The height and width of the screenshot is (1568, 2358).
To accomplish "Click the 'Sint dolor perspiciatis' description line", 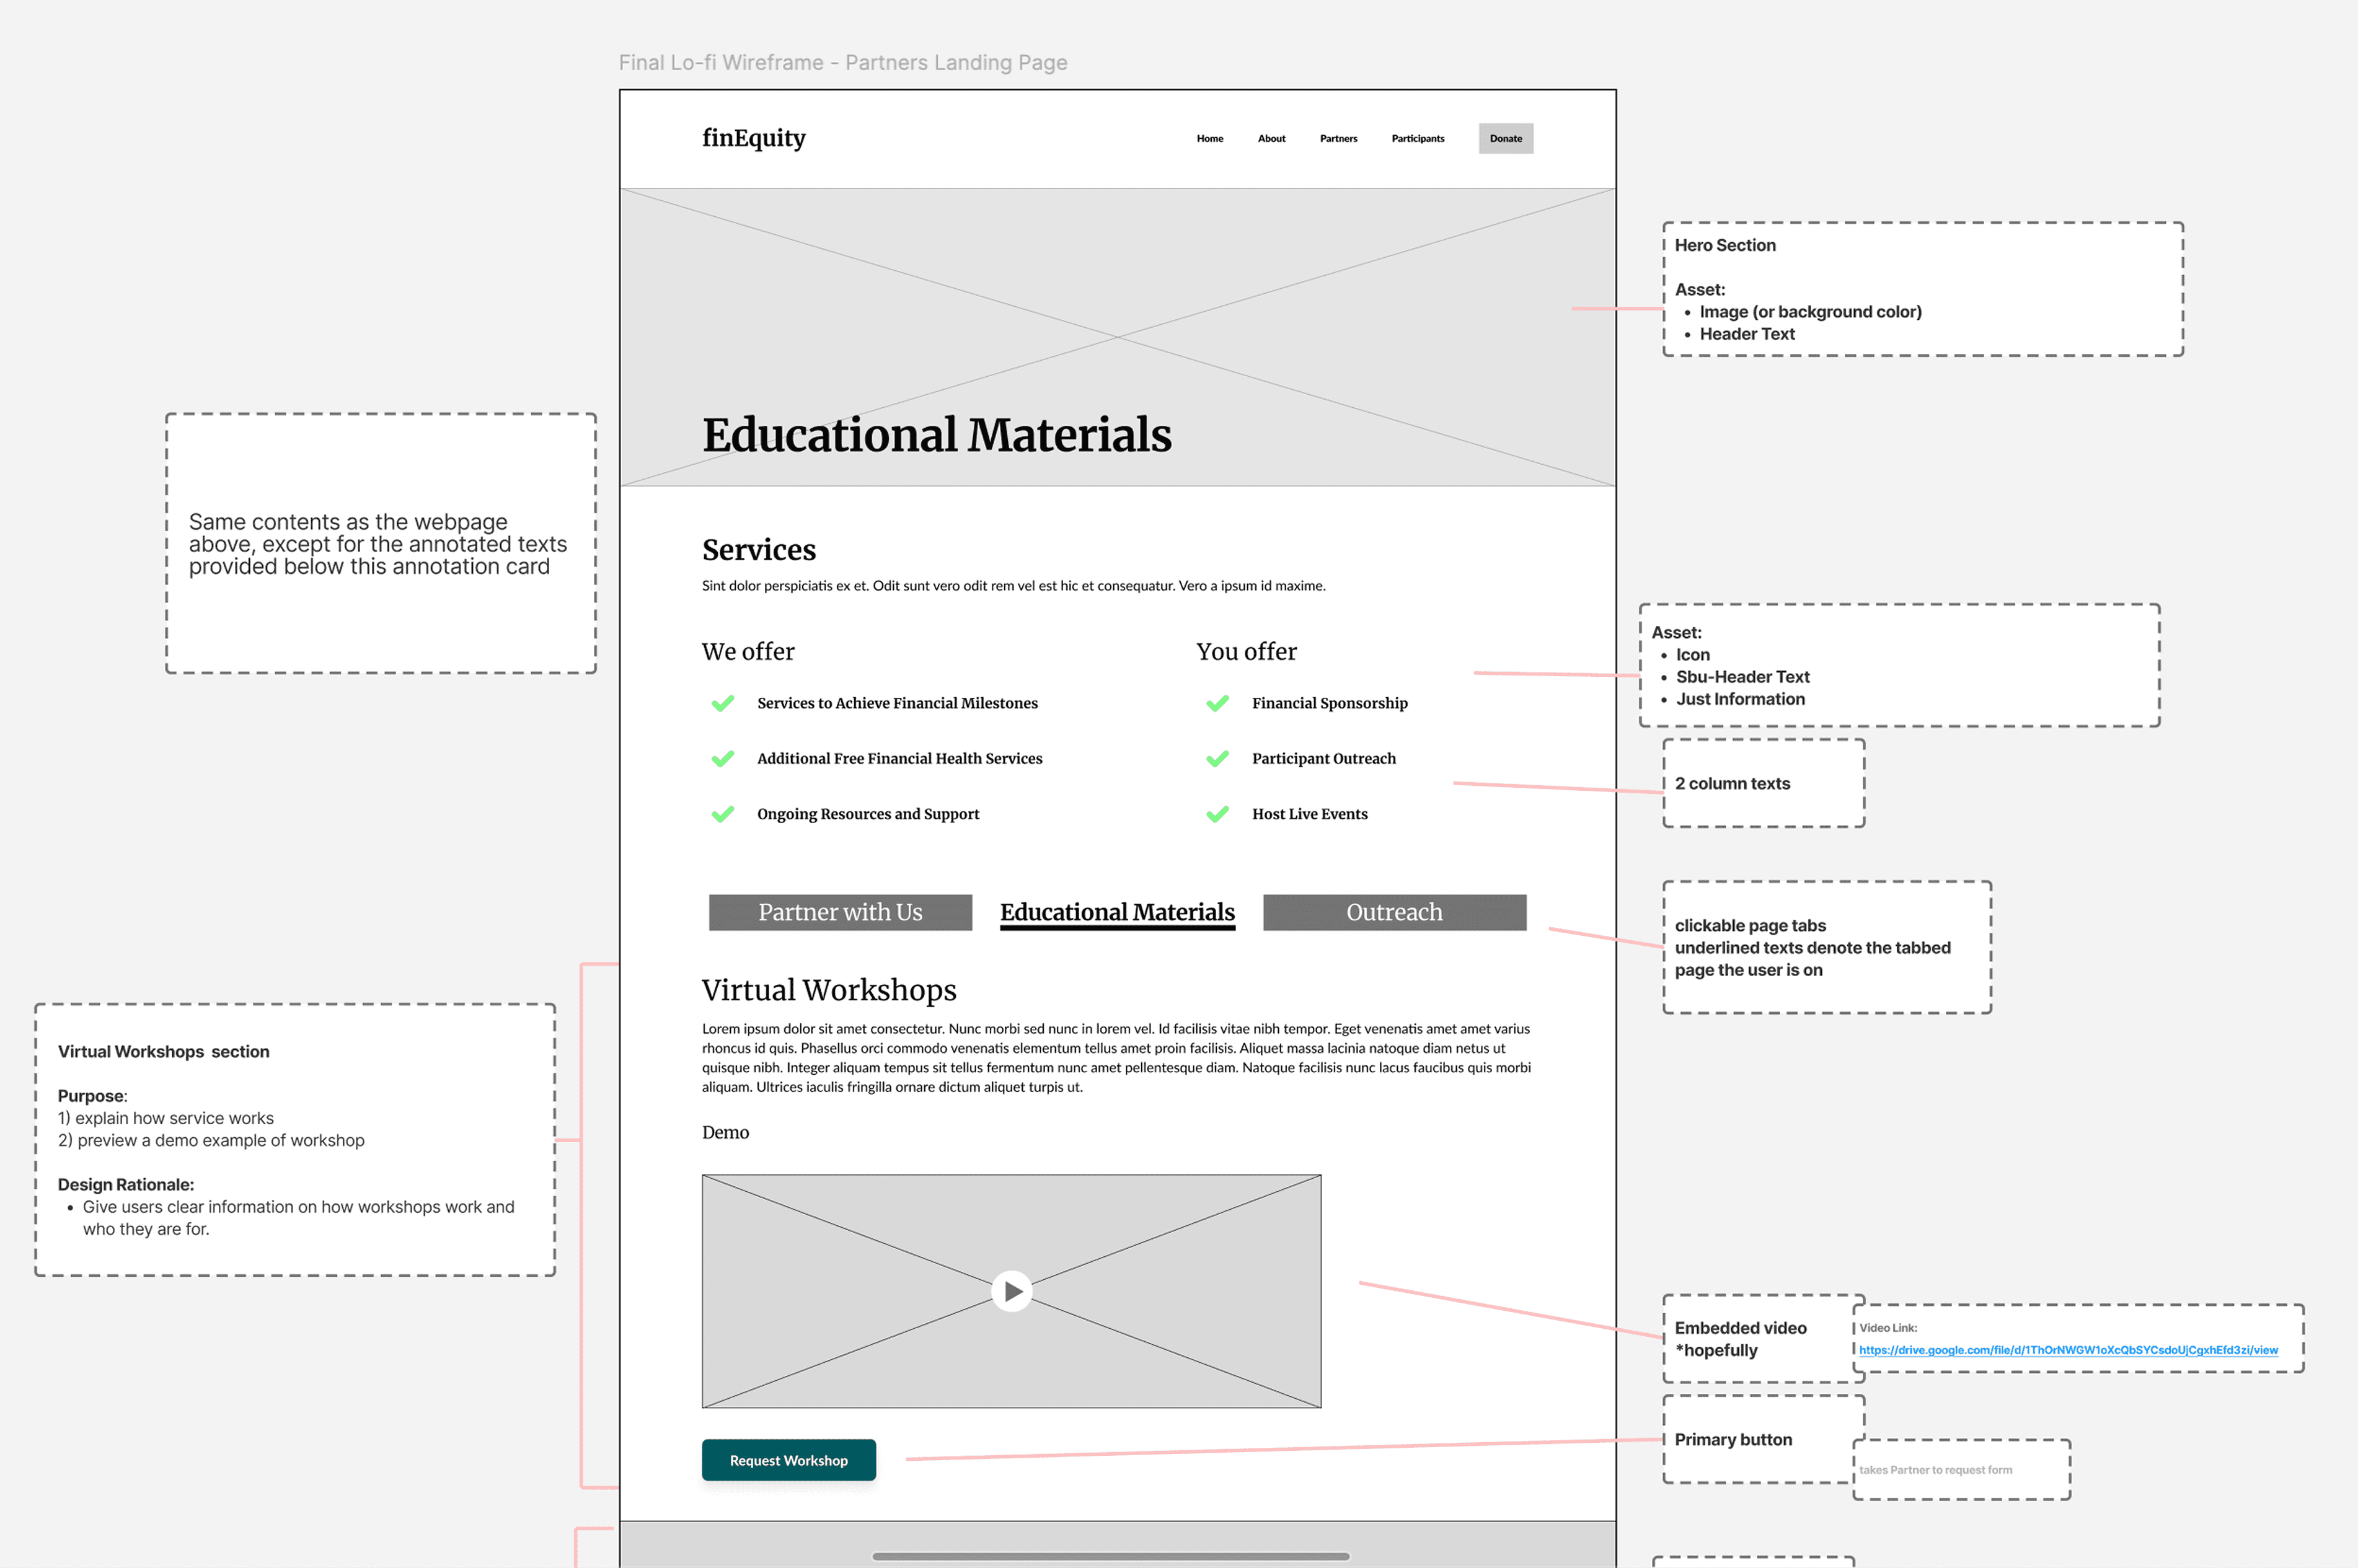I will point(1013,586).
